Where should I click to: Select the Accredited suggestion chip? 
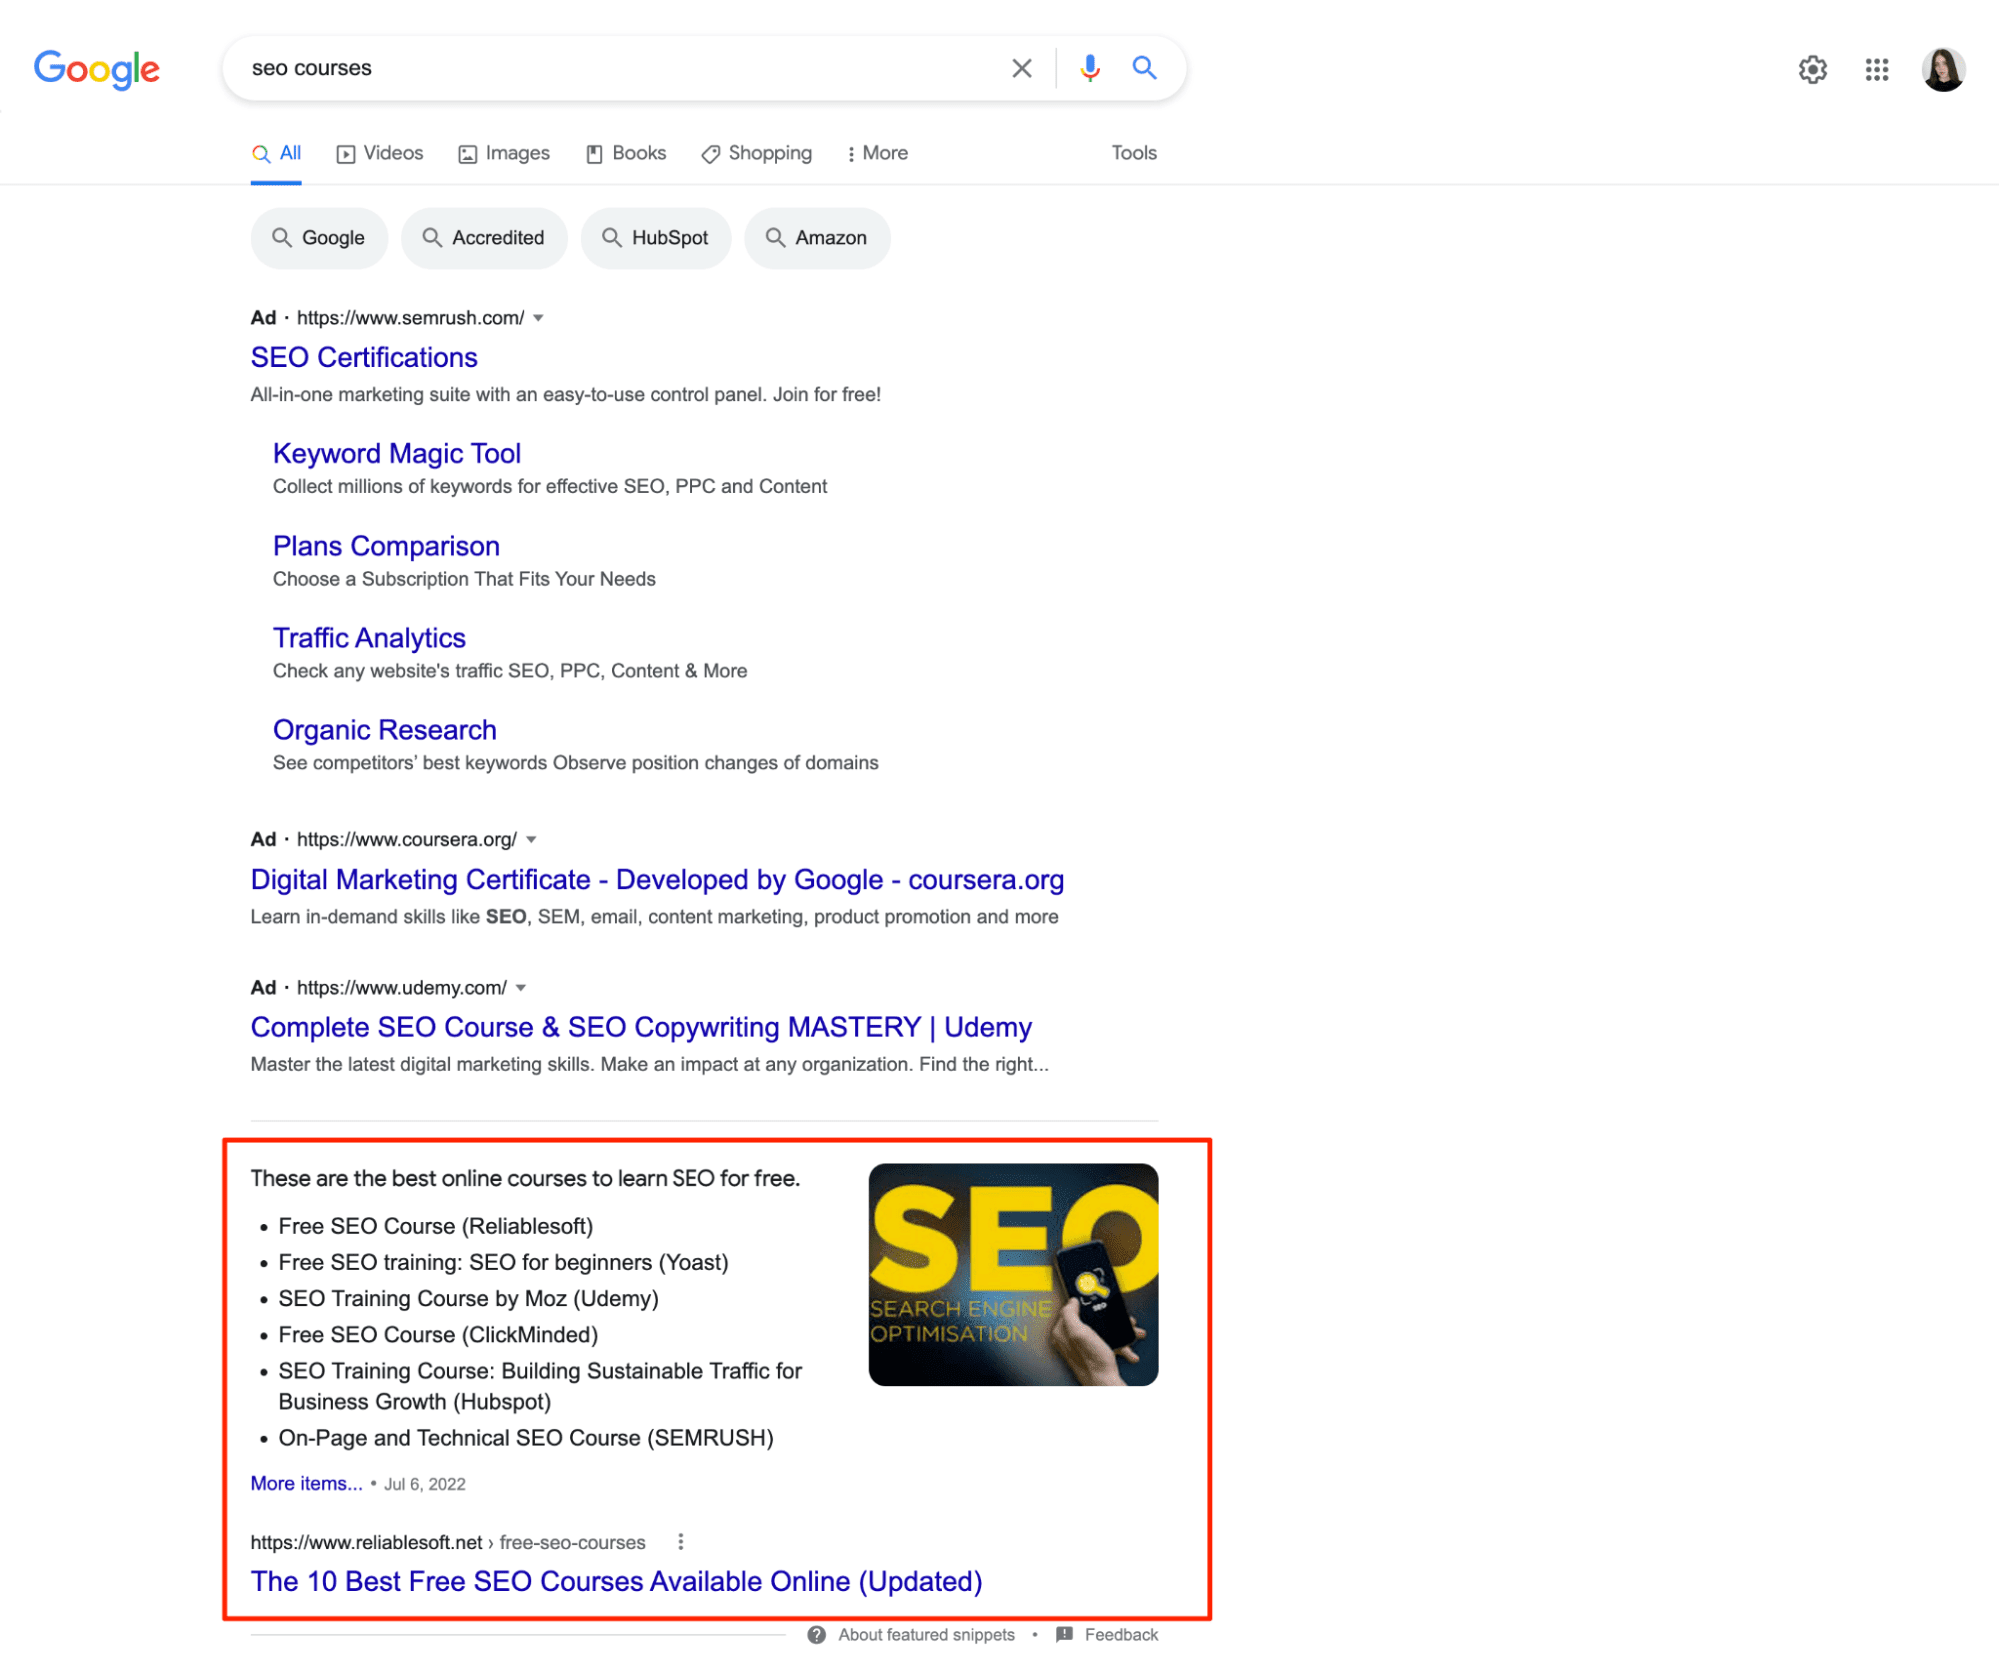tap(484, 238)
